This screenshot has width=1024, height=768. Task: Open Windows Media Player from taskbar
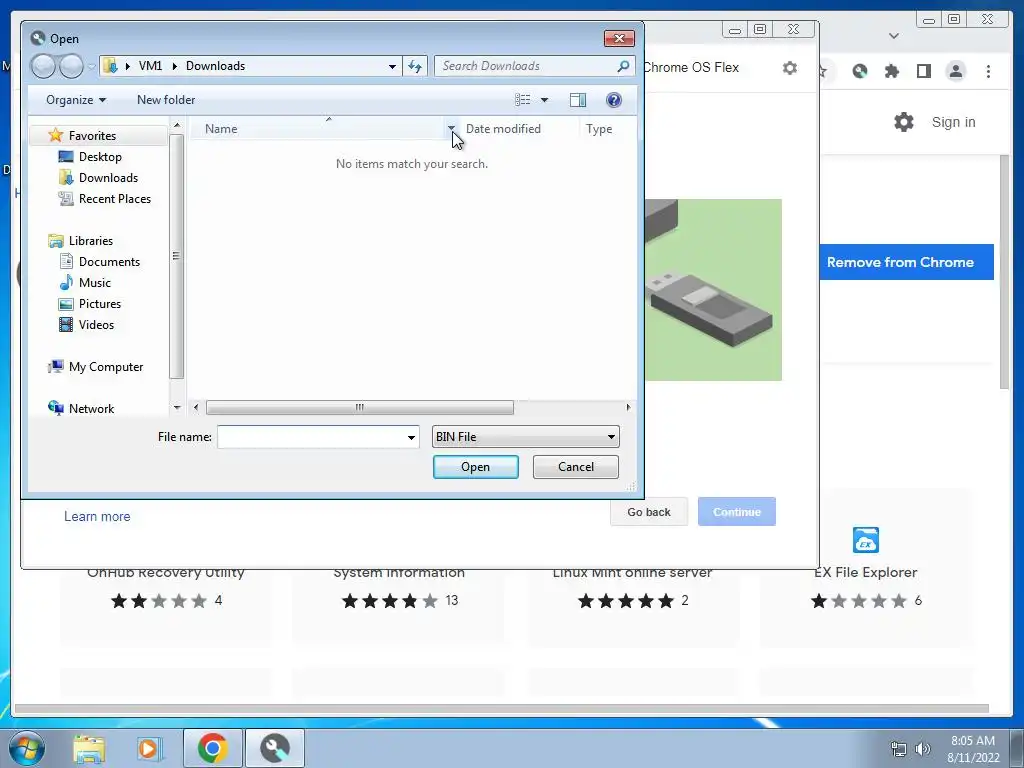150,748
